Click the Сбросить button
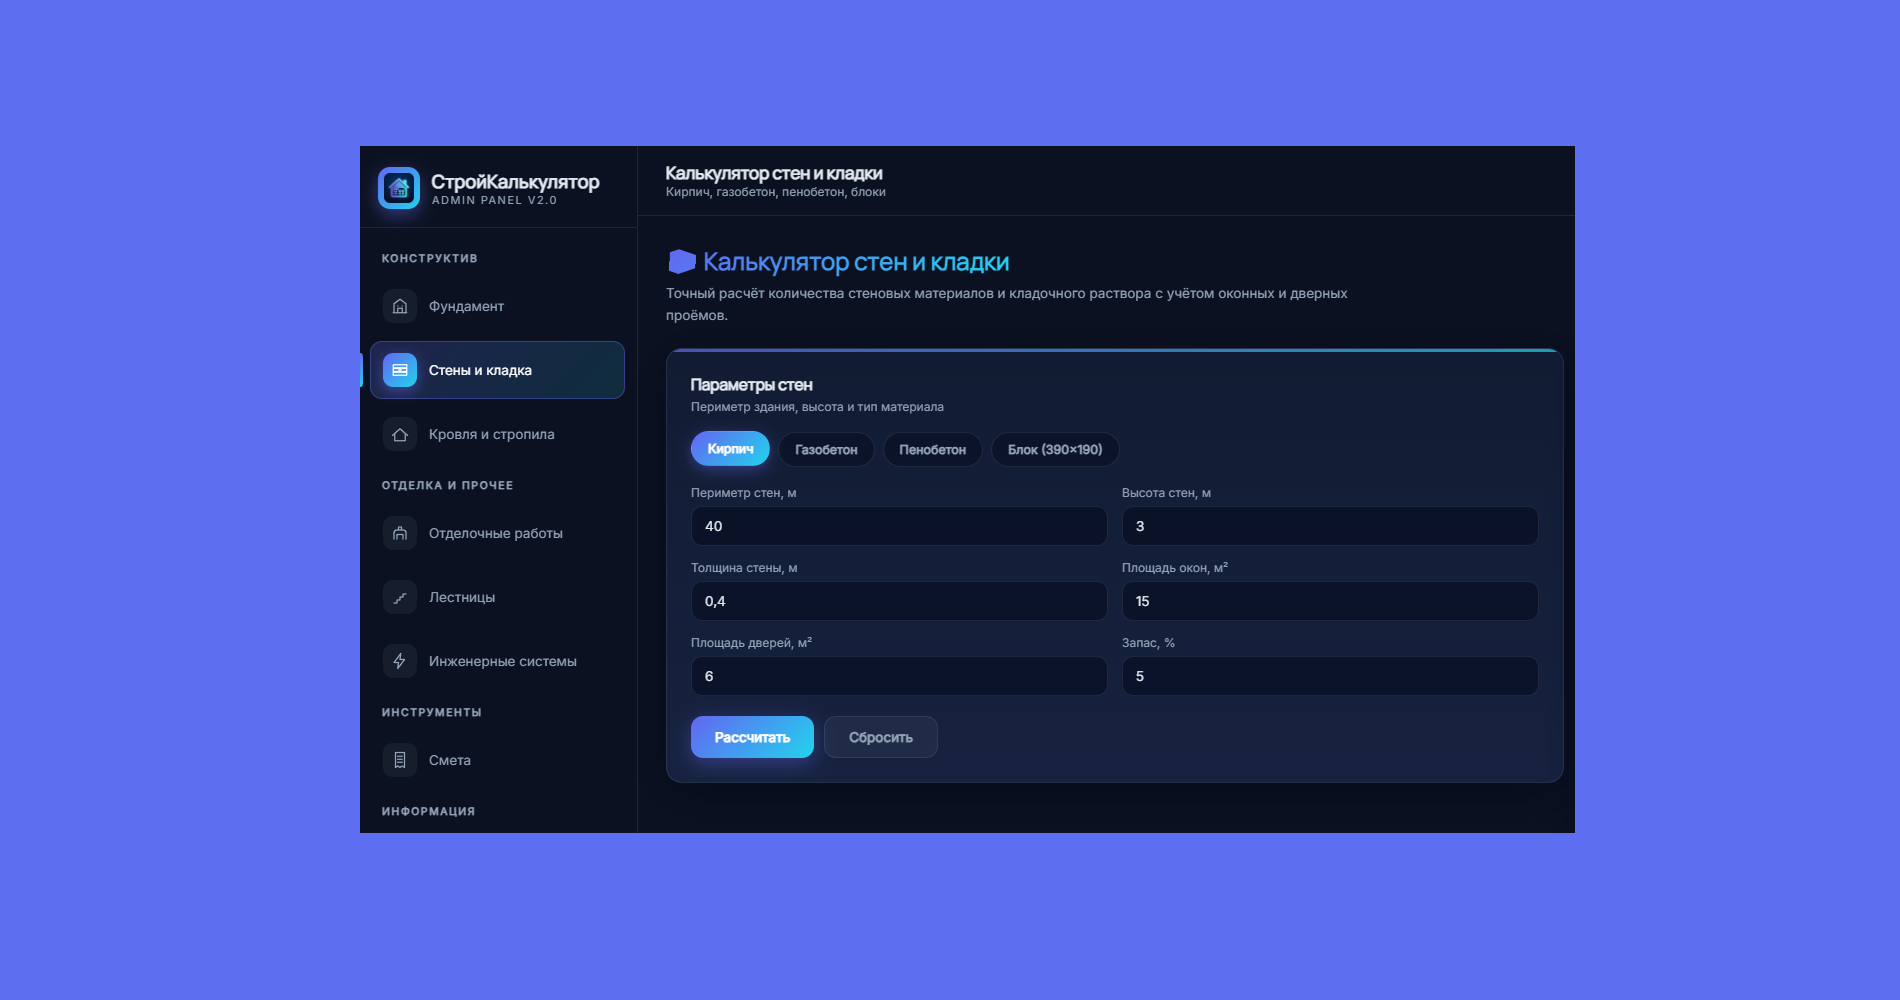Screen dimensions: 1900x1000 (x=881, y=737)
